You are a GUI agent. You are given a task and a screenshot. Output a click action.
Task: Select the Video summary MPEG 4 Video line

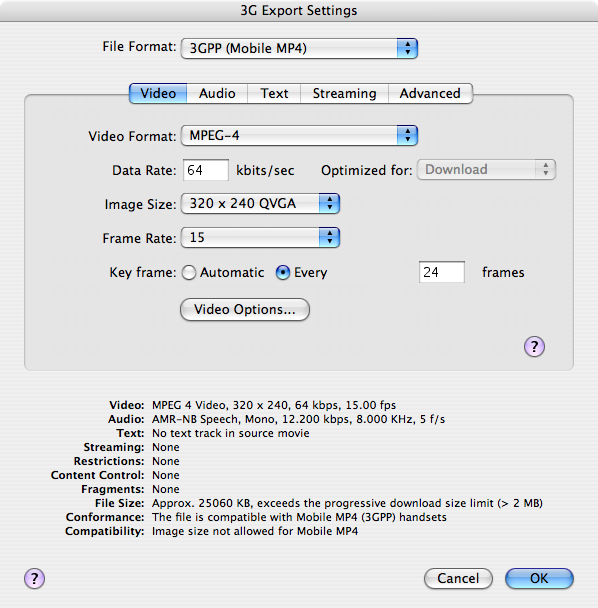[x=274, y=405]
